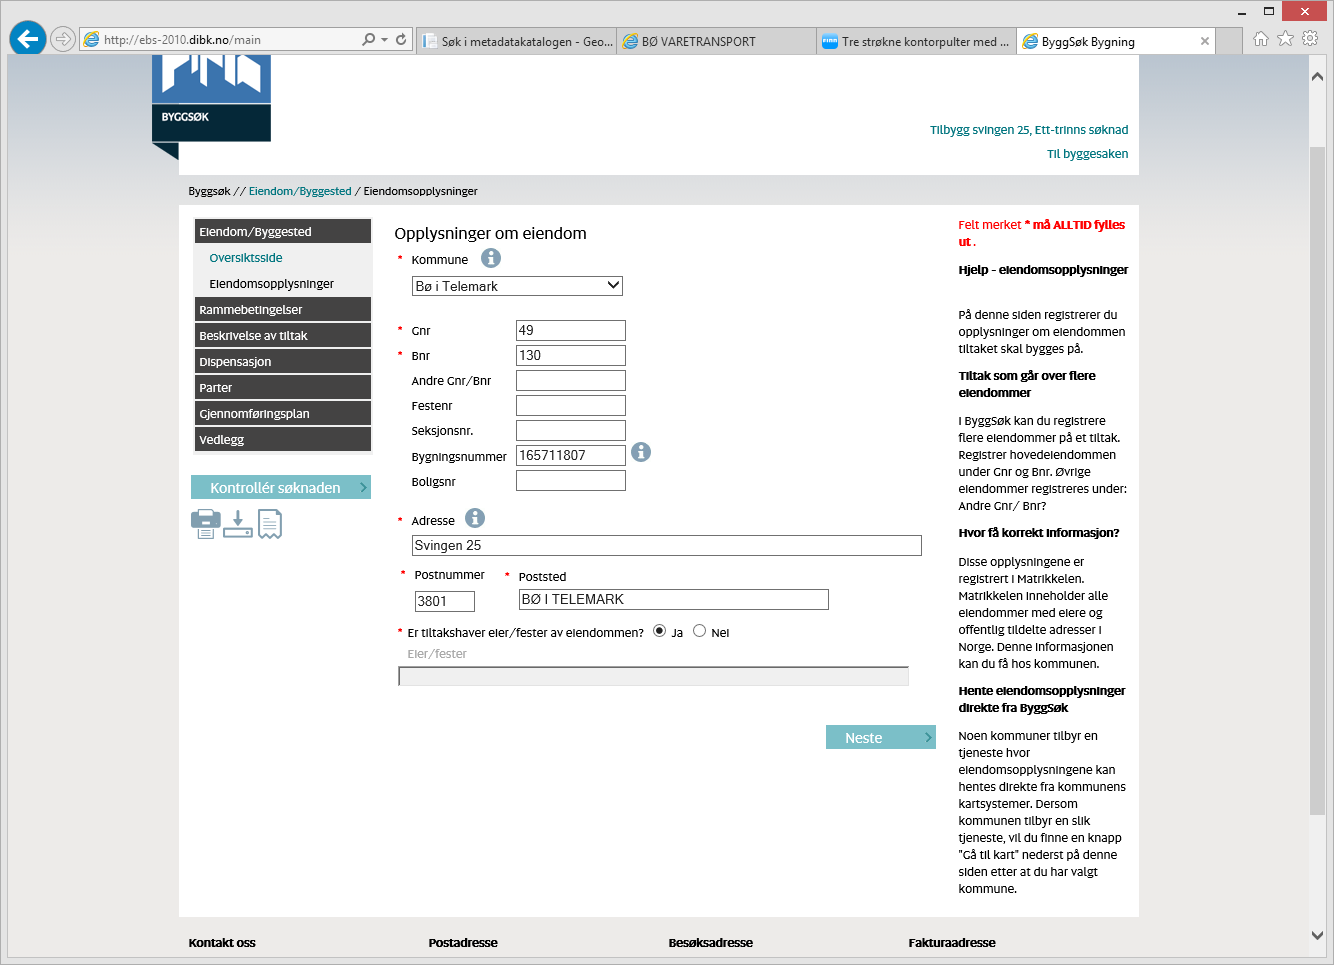Click the info icon beside Bygningsnummer

point(641,452)
